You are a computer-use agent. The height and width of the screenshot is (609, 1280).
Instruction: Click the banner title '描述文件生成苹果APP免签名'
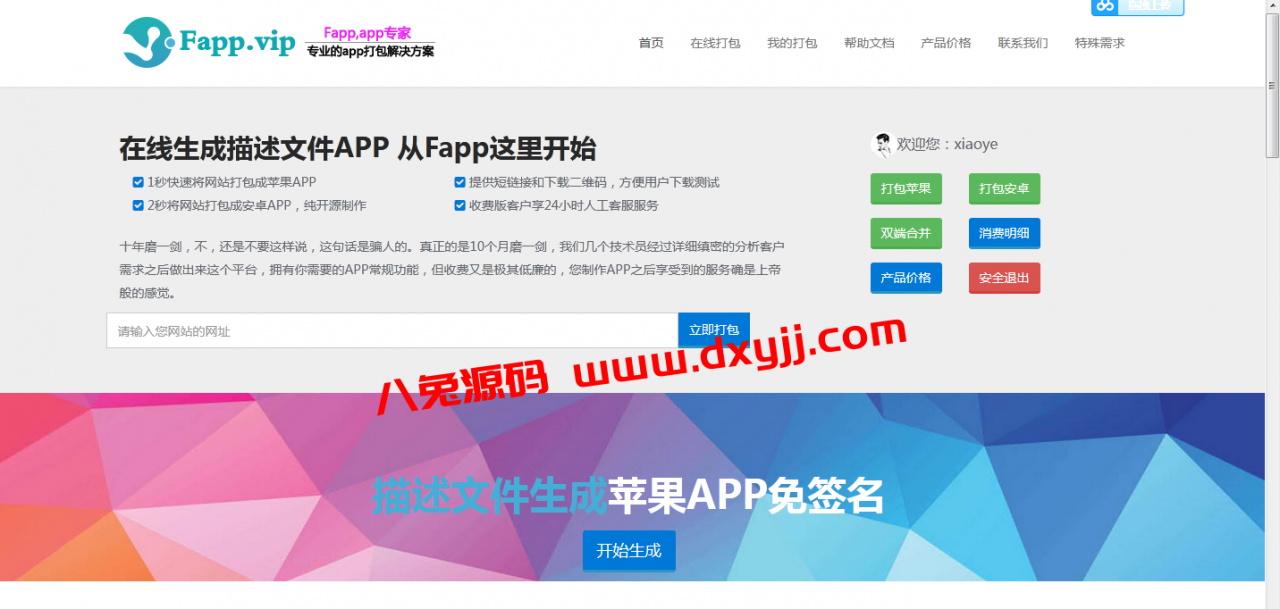[628, 494]
